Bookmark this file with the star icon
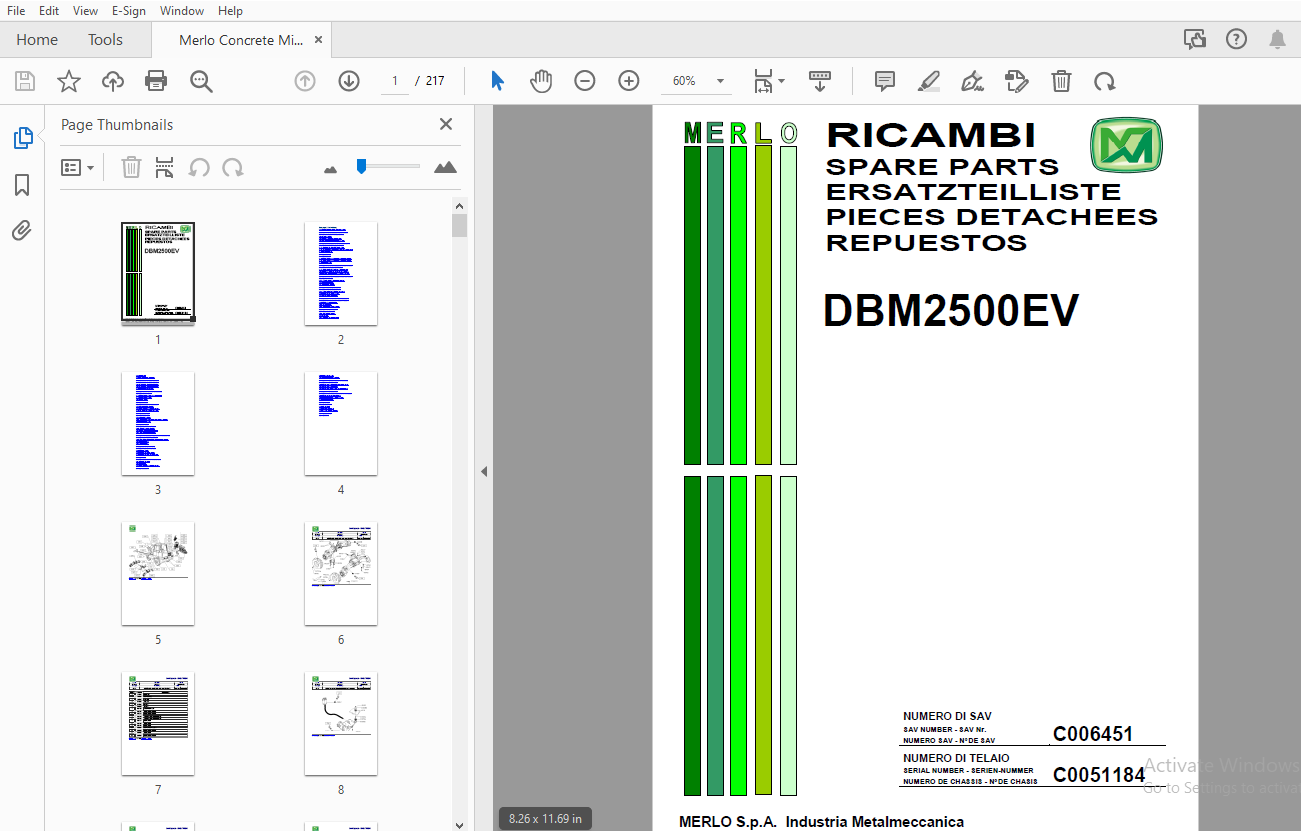1301x831 pixels. coord(69,81)
